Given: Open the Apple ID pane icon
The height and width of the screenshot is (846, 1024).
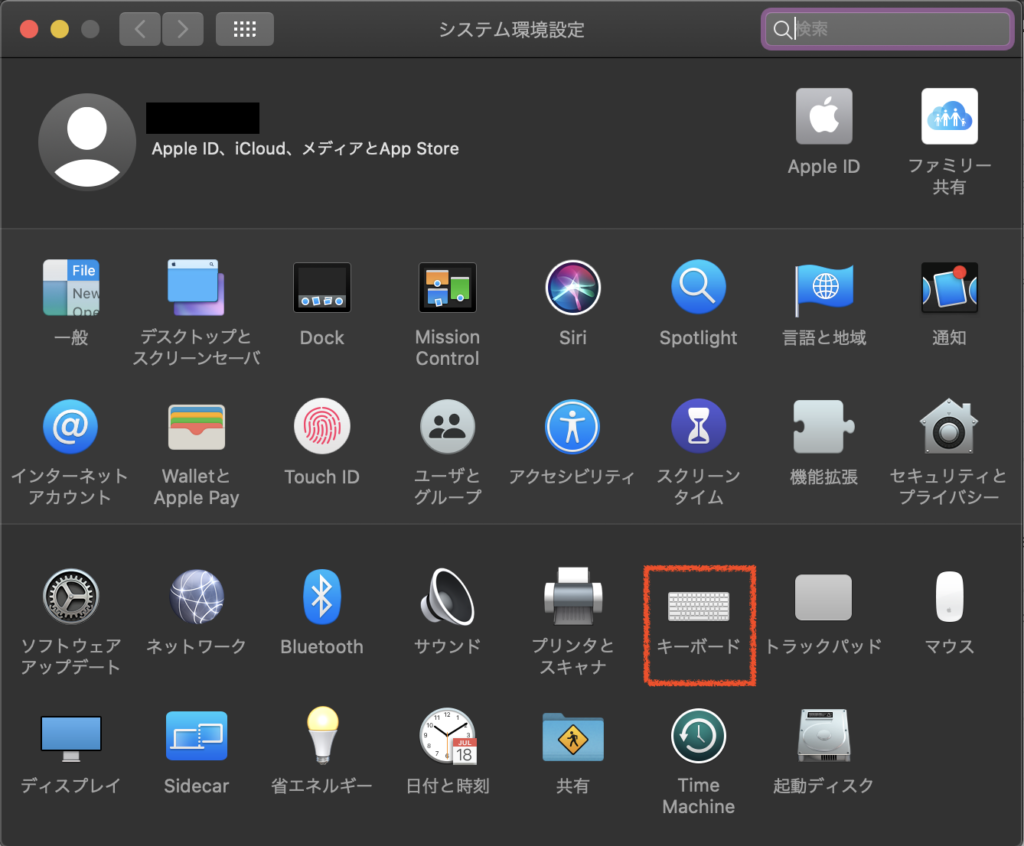Looking at the screenshot, I should [x=824, y=116].
